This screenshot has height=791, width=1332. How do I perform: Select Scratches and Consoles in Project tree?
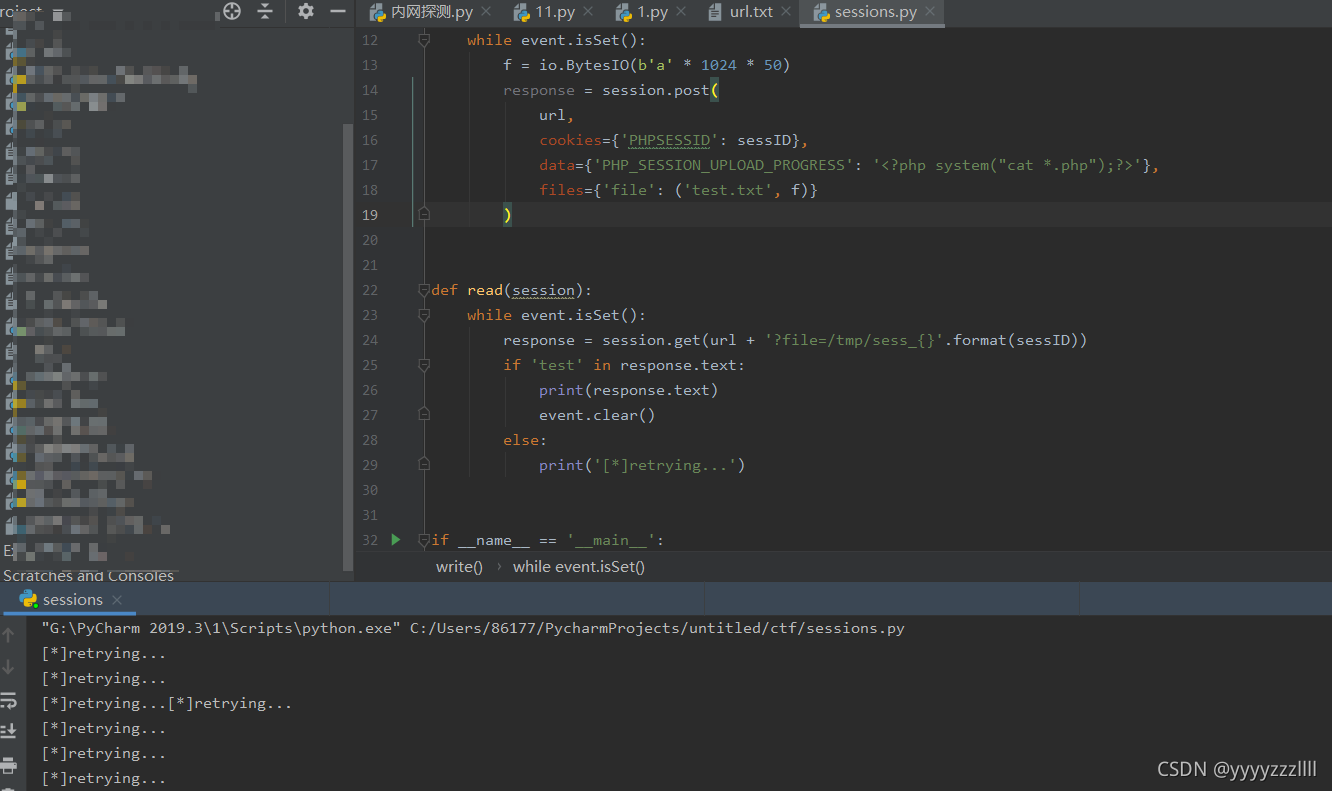click(88, 576)
